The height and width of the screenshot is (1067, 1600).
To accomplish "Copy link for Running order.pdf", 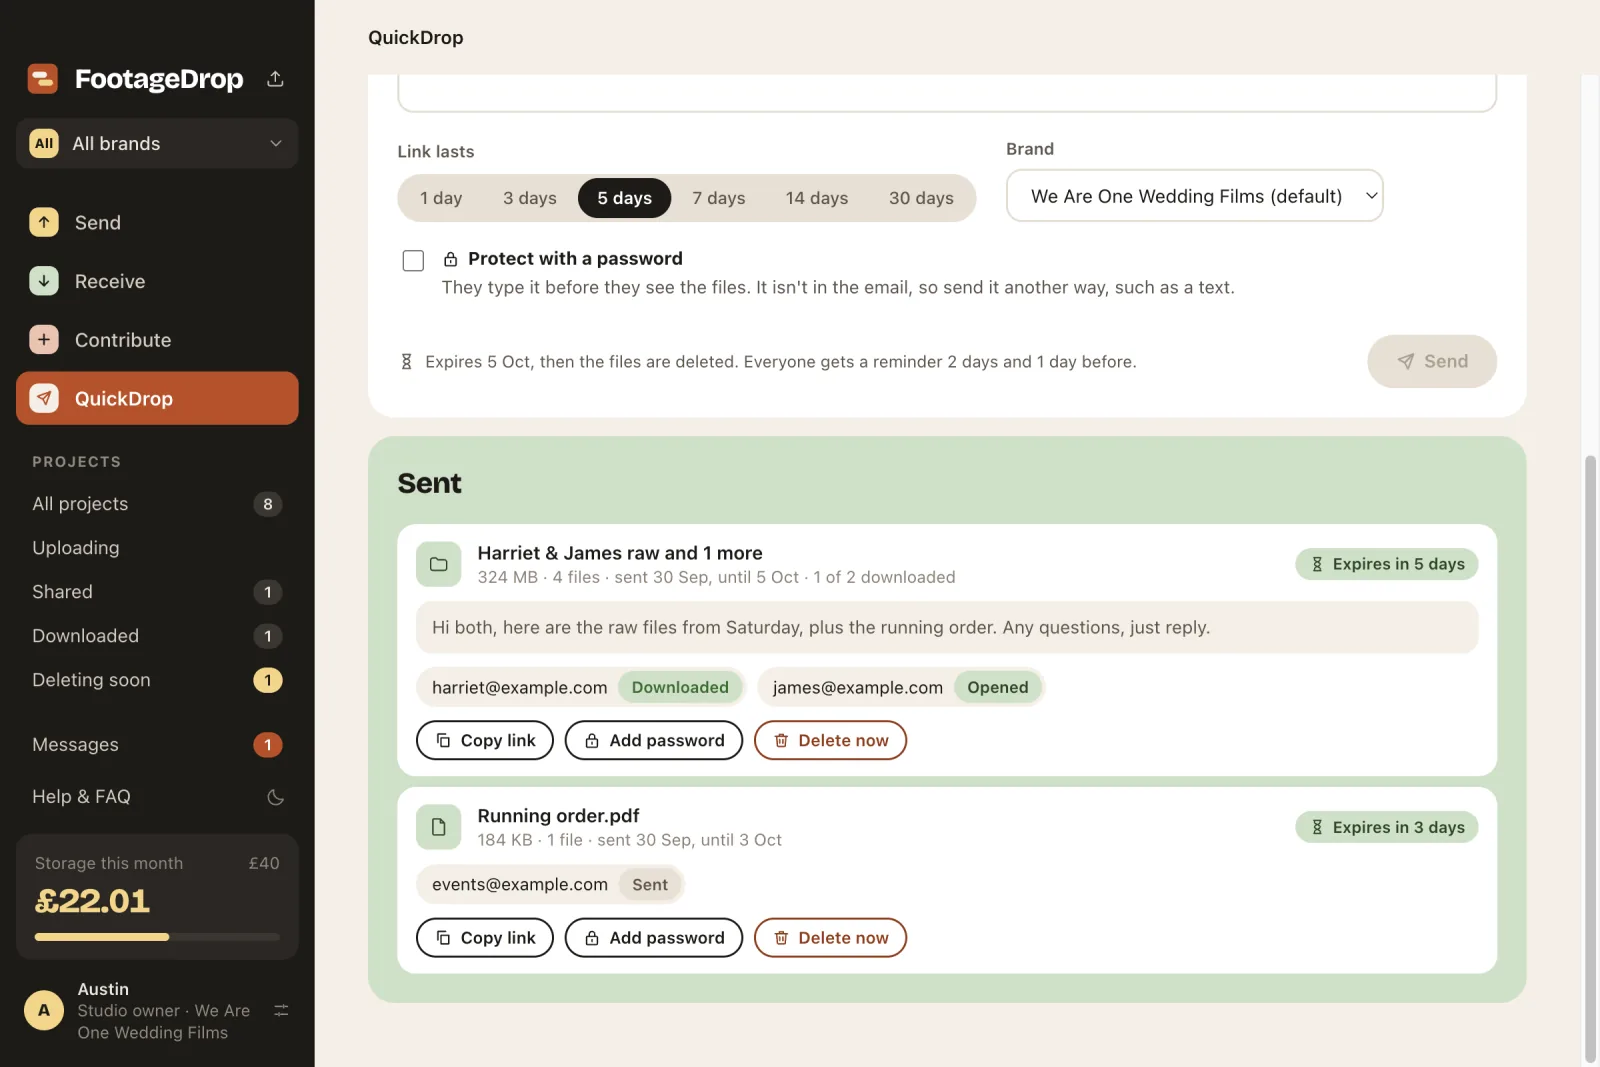I will pyautogui.click(x=485, y=938).
